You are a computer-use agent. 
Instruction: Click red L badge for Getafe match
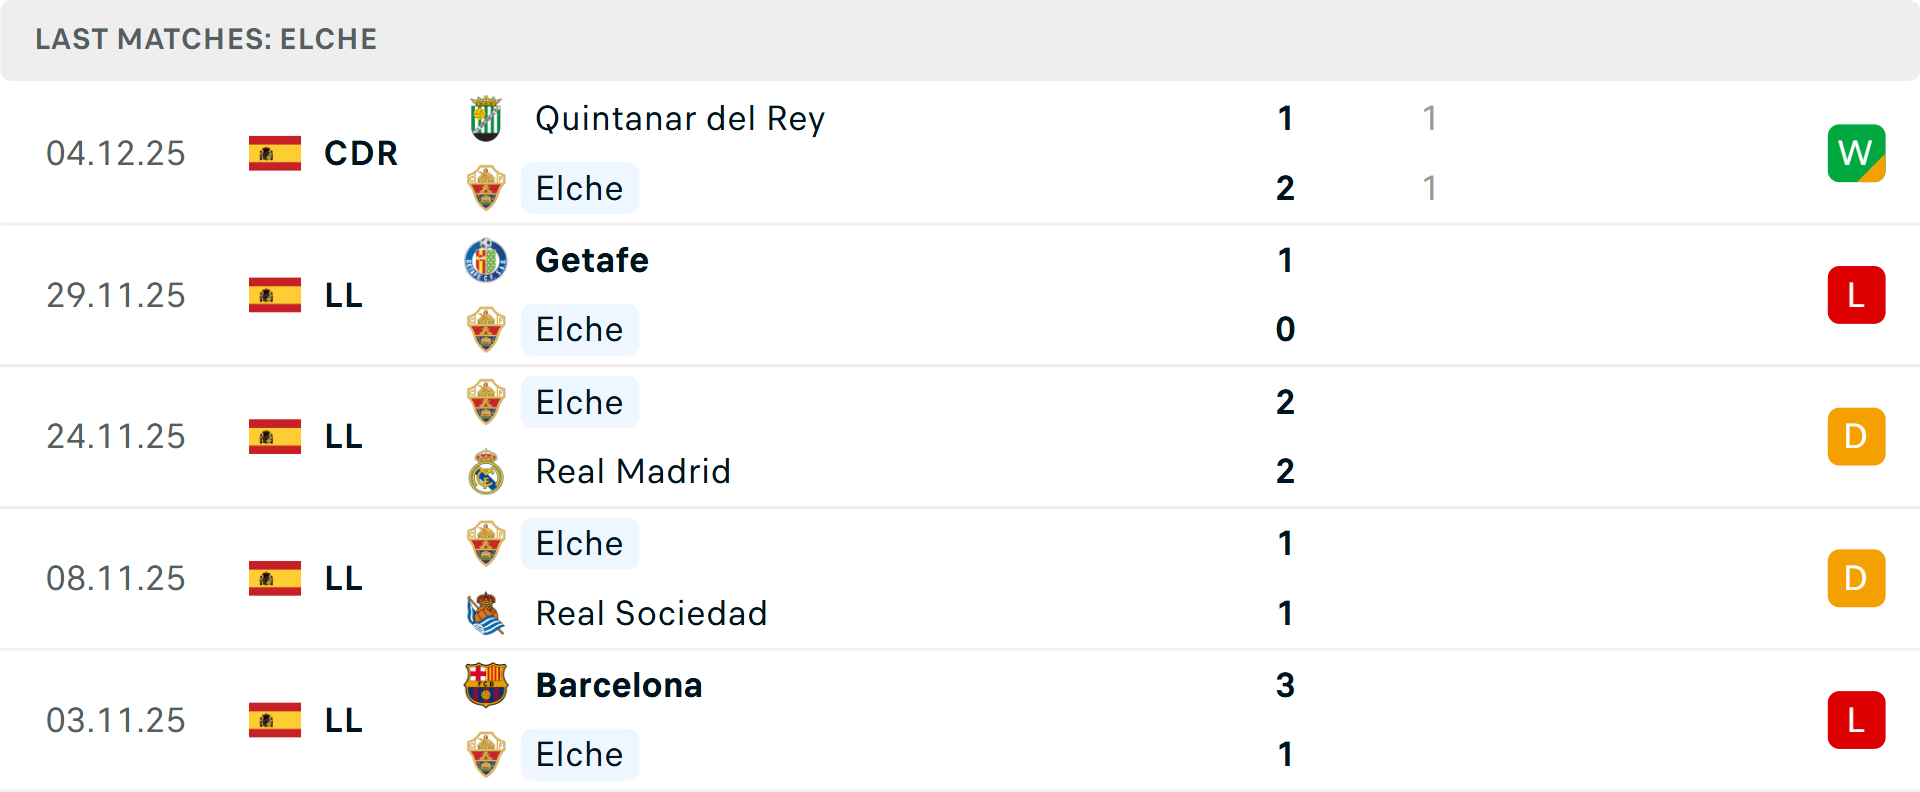click(1856, 295)
